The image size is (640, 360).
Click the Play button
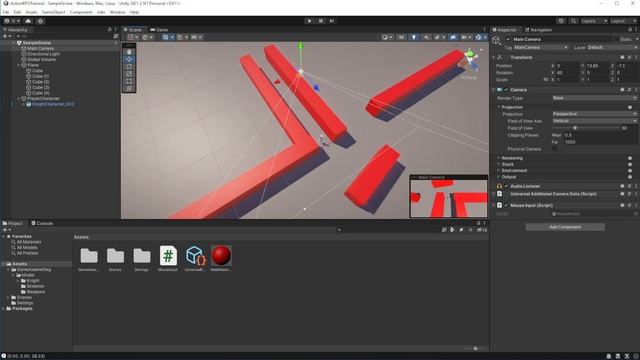tap(309, 21)
